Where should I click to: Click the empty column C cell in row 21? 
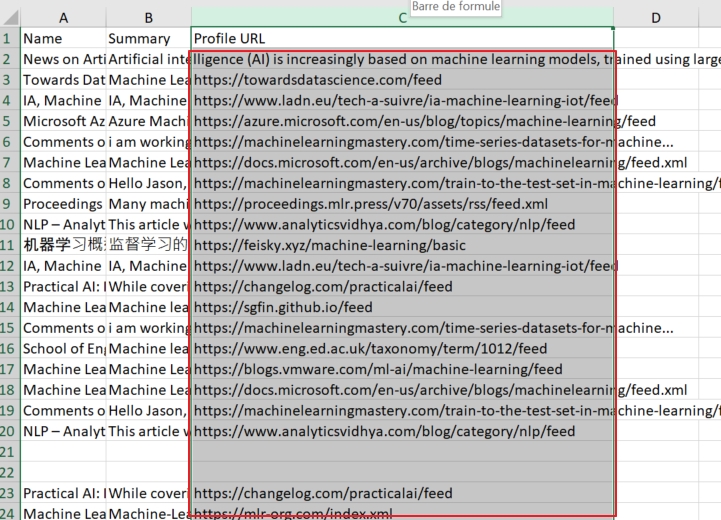point(402,452)
